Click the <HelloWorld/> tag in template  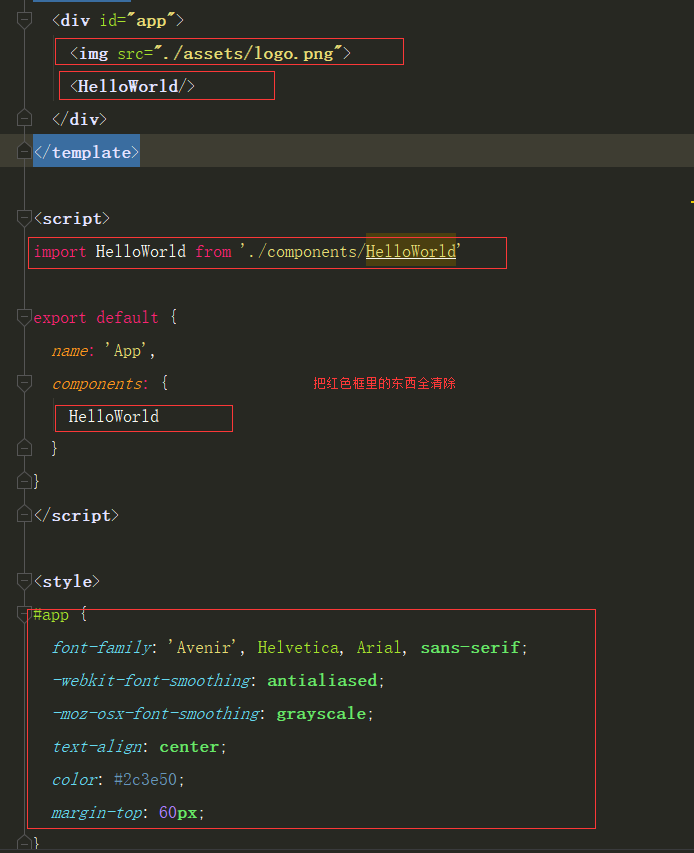tap(132, 86)
